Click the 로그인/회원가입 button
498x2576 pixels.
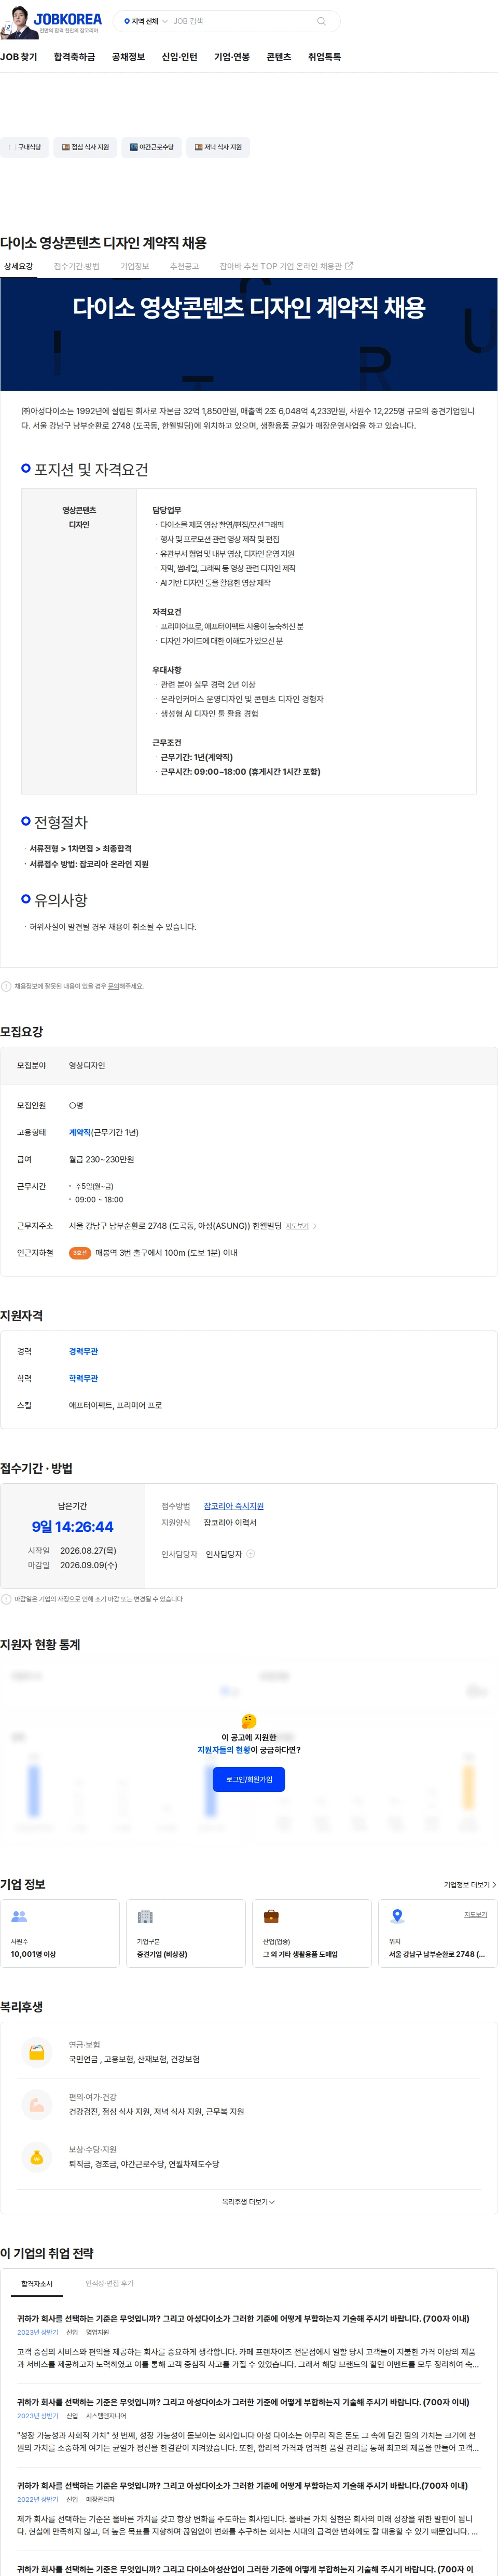click(249, 1779)
